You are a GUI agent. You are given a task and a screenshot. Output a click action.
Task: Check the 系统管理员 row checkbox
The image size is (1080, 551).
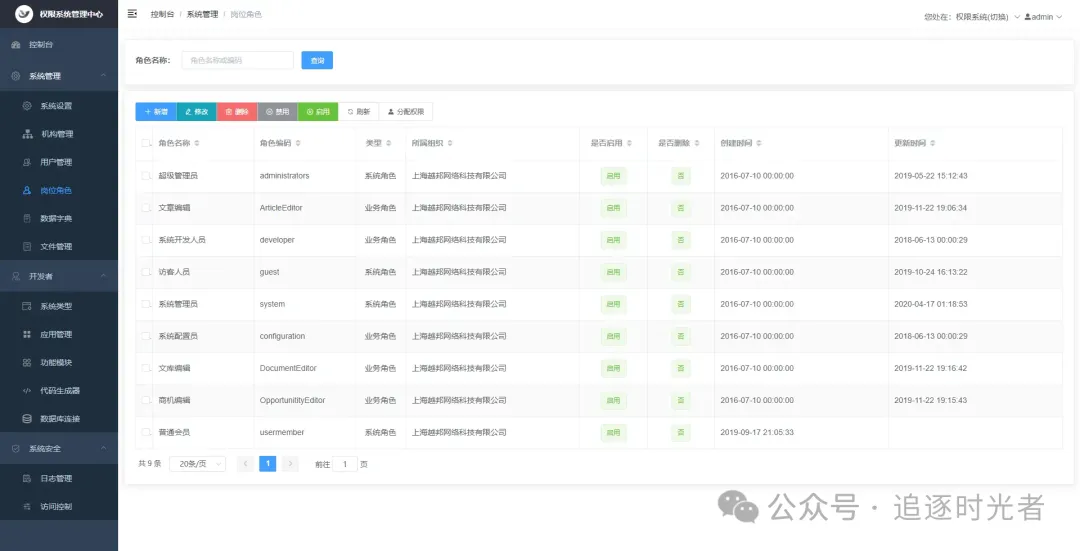tap(146, 304)
